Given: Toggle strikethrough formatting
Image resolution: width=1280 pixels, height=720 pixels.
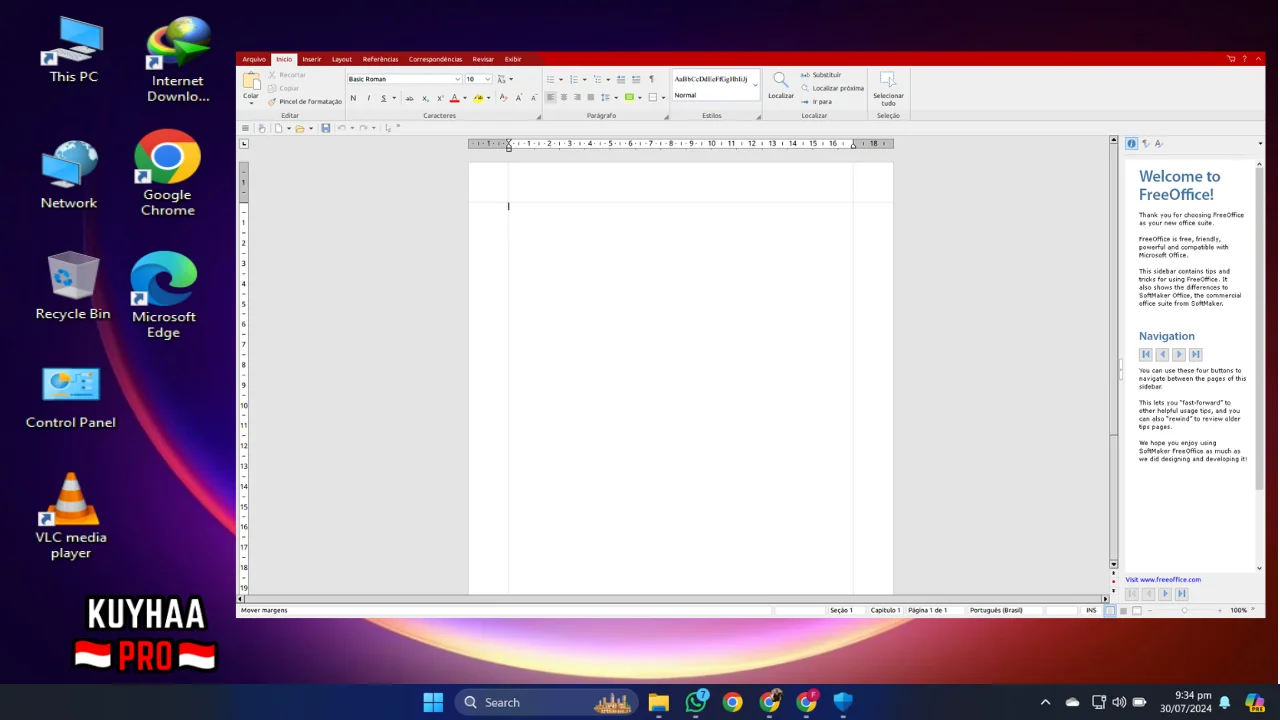Looking at the screenshot, I should coord(409,98).
